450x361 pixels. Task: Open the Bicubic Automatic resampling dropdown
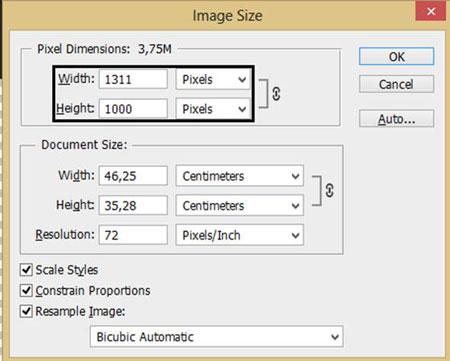216,337
